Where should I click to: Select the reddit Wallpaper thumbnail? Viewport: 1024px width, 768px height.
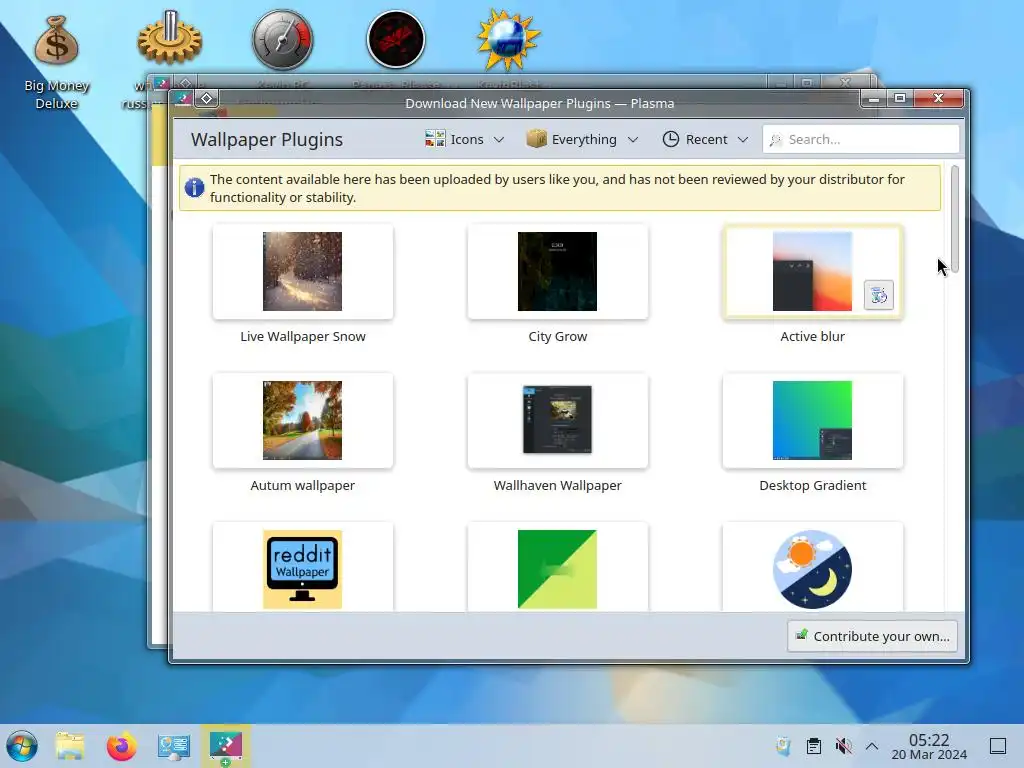pyautogui.click(x=302, y=567)
